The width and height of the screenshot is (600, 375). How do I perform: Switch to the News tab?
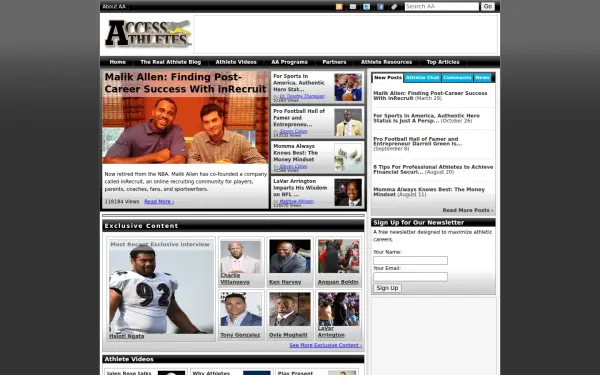482,78
